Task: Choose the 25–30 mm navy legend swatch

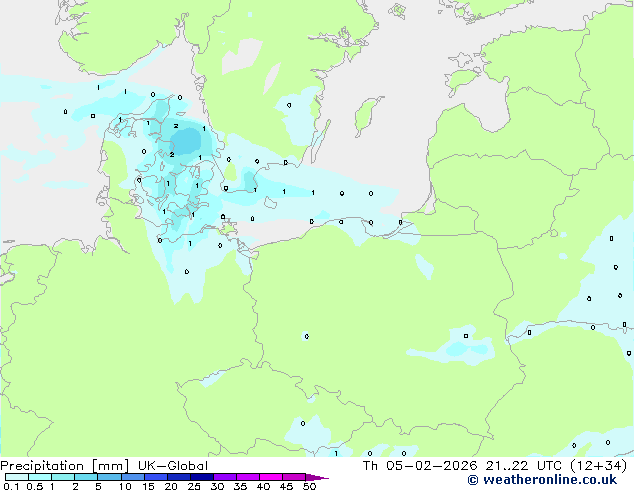Action: coord(202,477)
